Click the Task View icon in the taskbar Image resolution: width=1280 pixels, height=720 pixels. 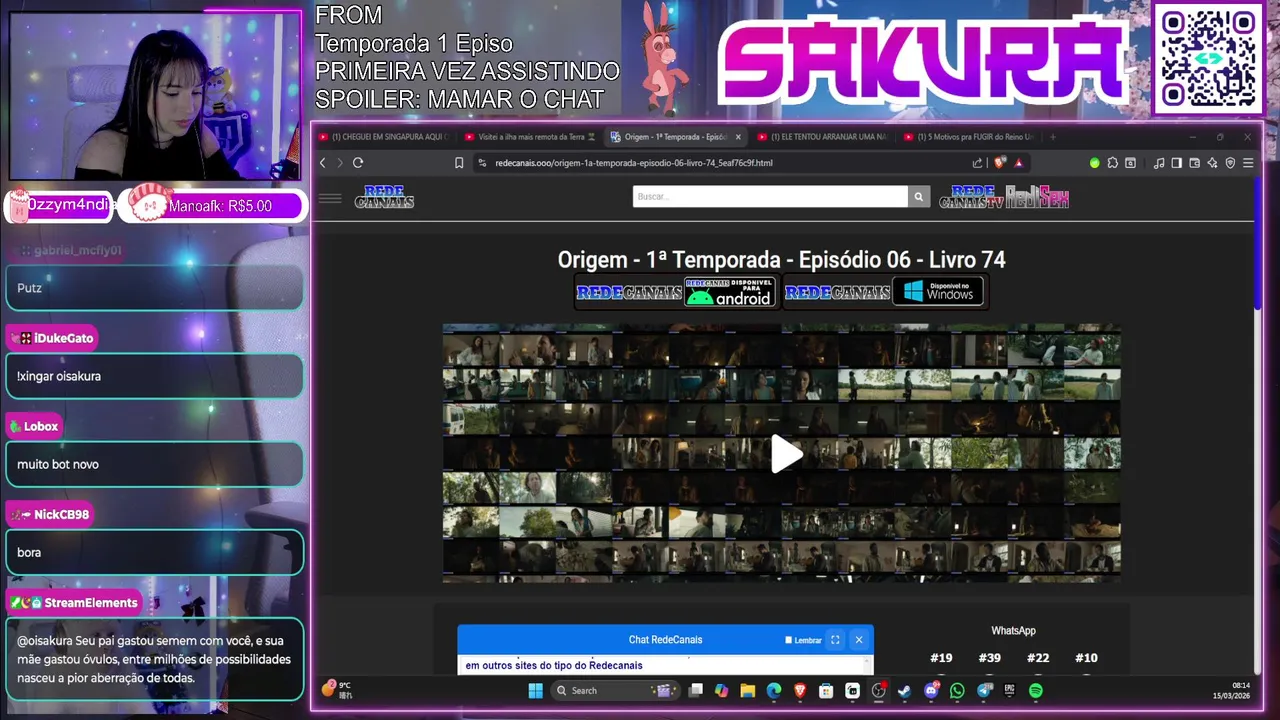(x=695, y=690)
